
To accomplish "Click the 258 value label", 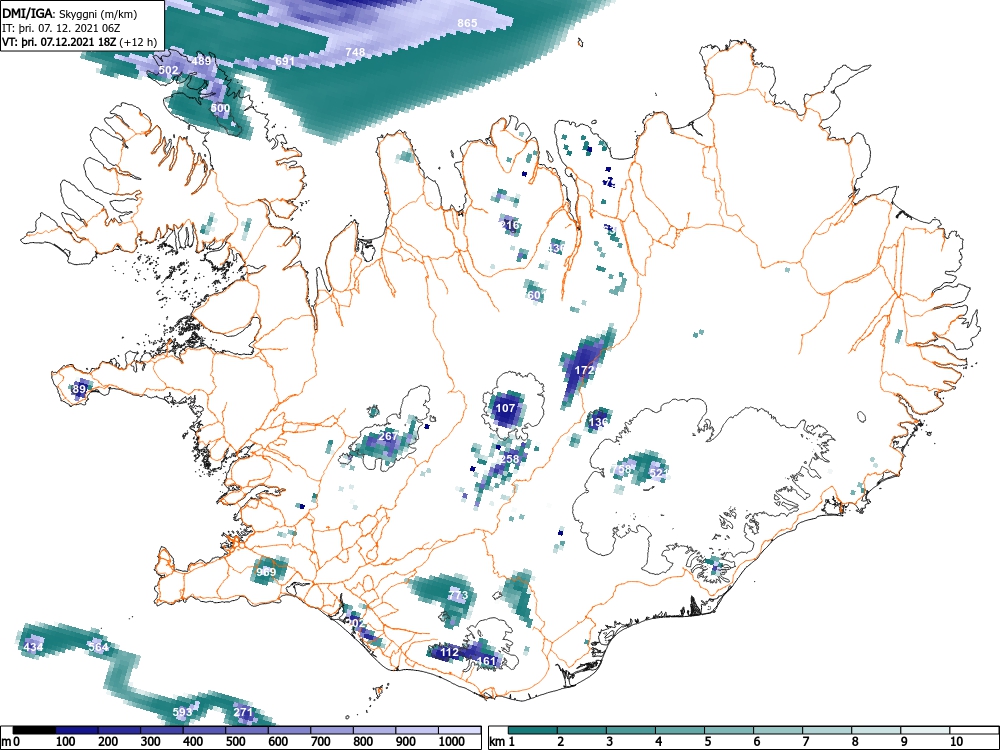I will (510, 459).
